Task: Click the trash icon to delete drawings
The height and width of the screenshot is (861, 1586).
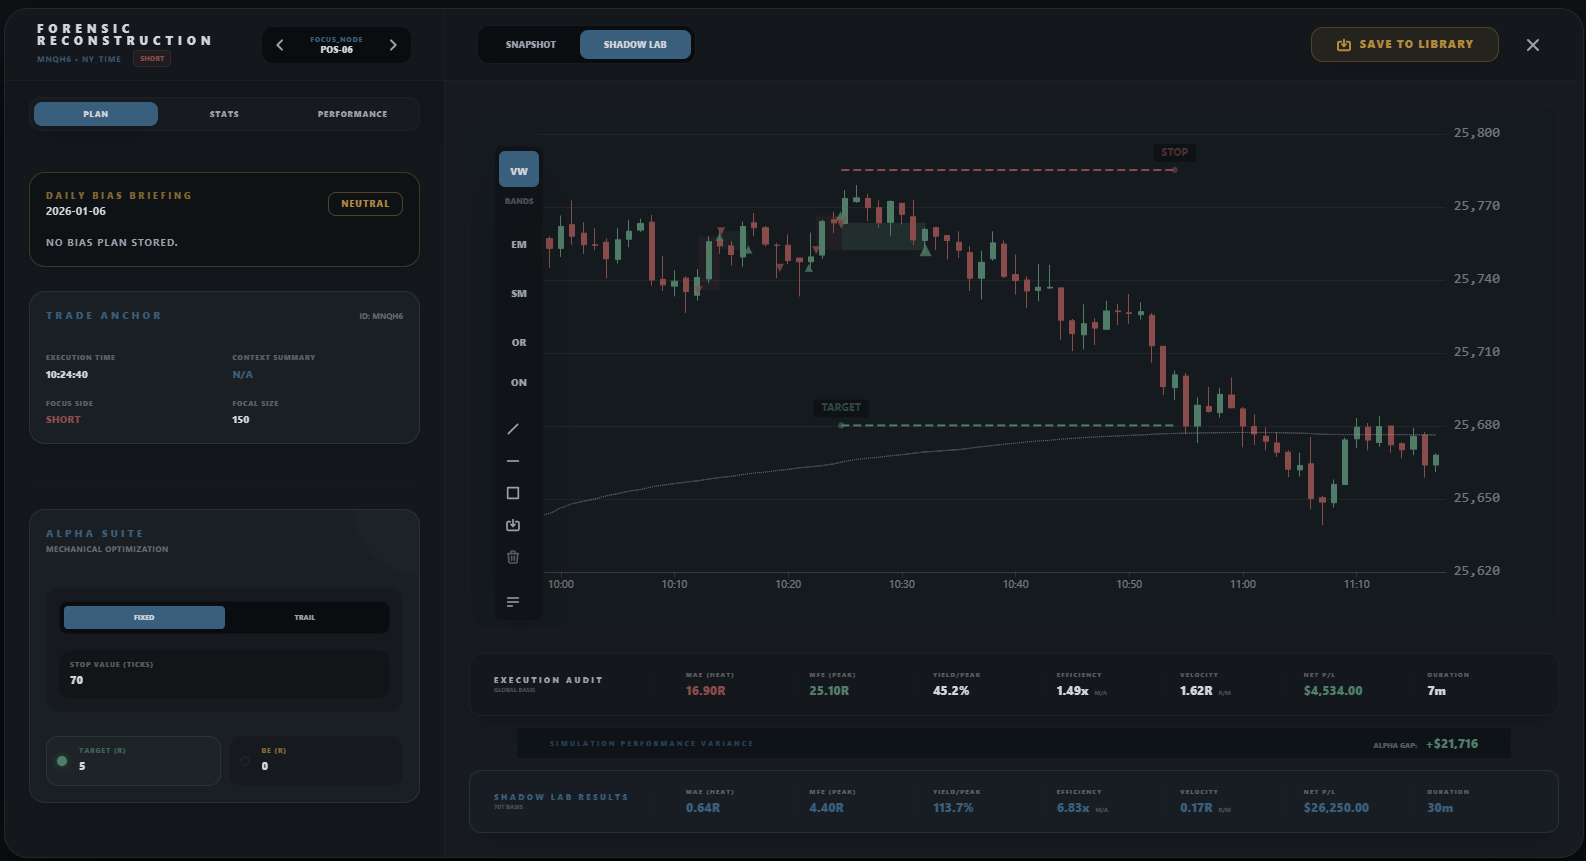Action: tap(513, 557)
